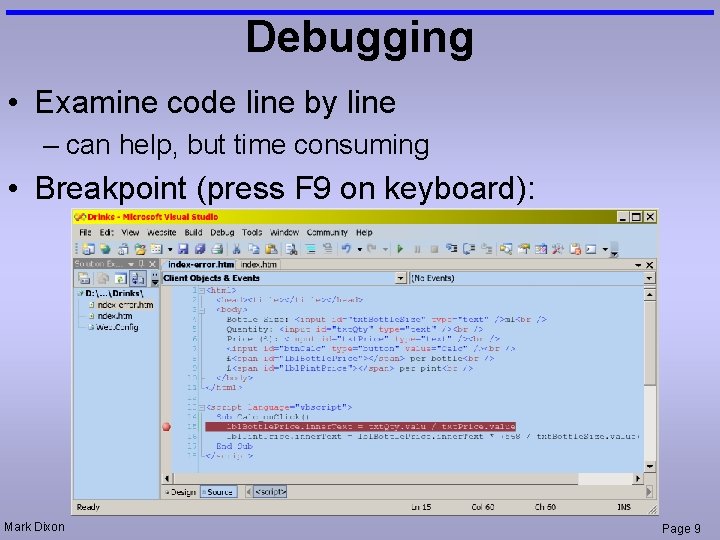The image size is (720, 540).
Task: Click the Object Browser toolbar icon
Action: (x=541, y=249)
